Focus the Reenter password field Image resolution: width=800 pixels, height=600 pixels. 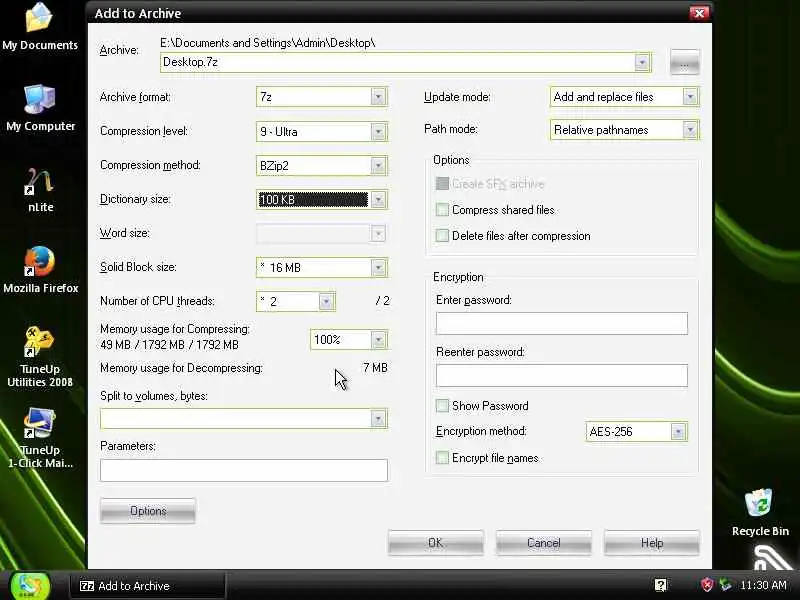562,376
